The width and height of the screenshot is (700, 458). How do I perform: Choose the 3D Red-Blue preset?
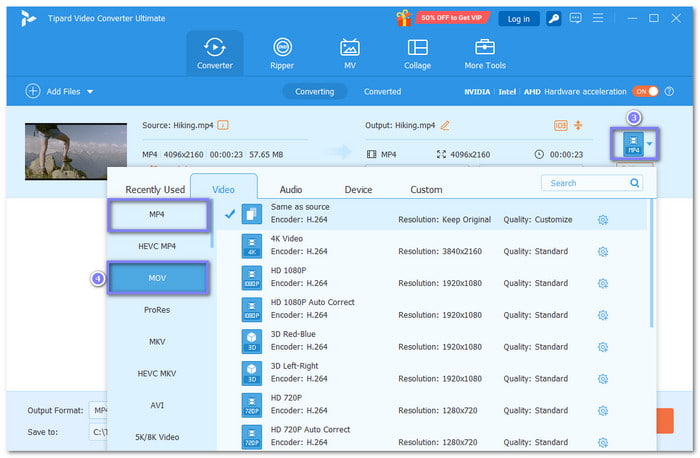coord(432,341)
